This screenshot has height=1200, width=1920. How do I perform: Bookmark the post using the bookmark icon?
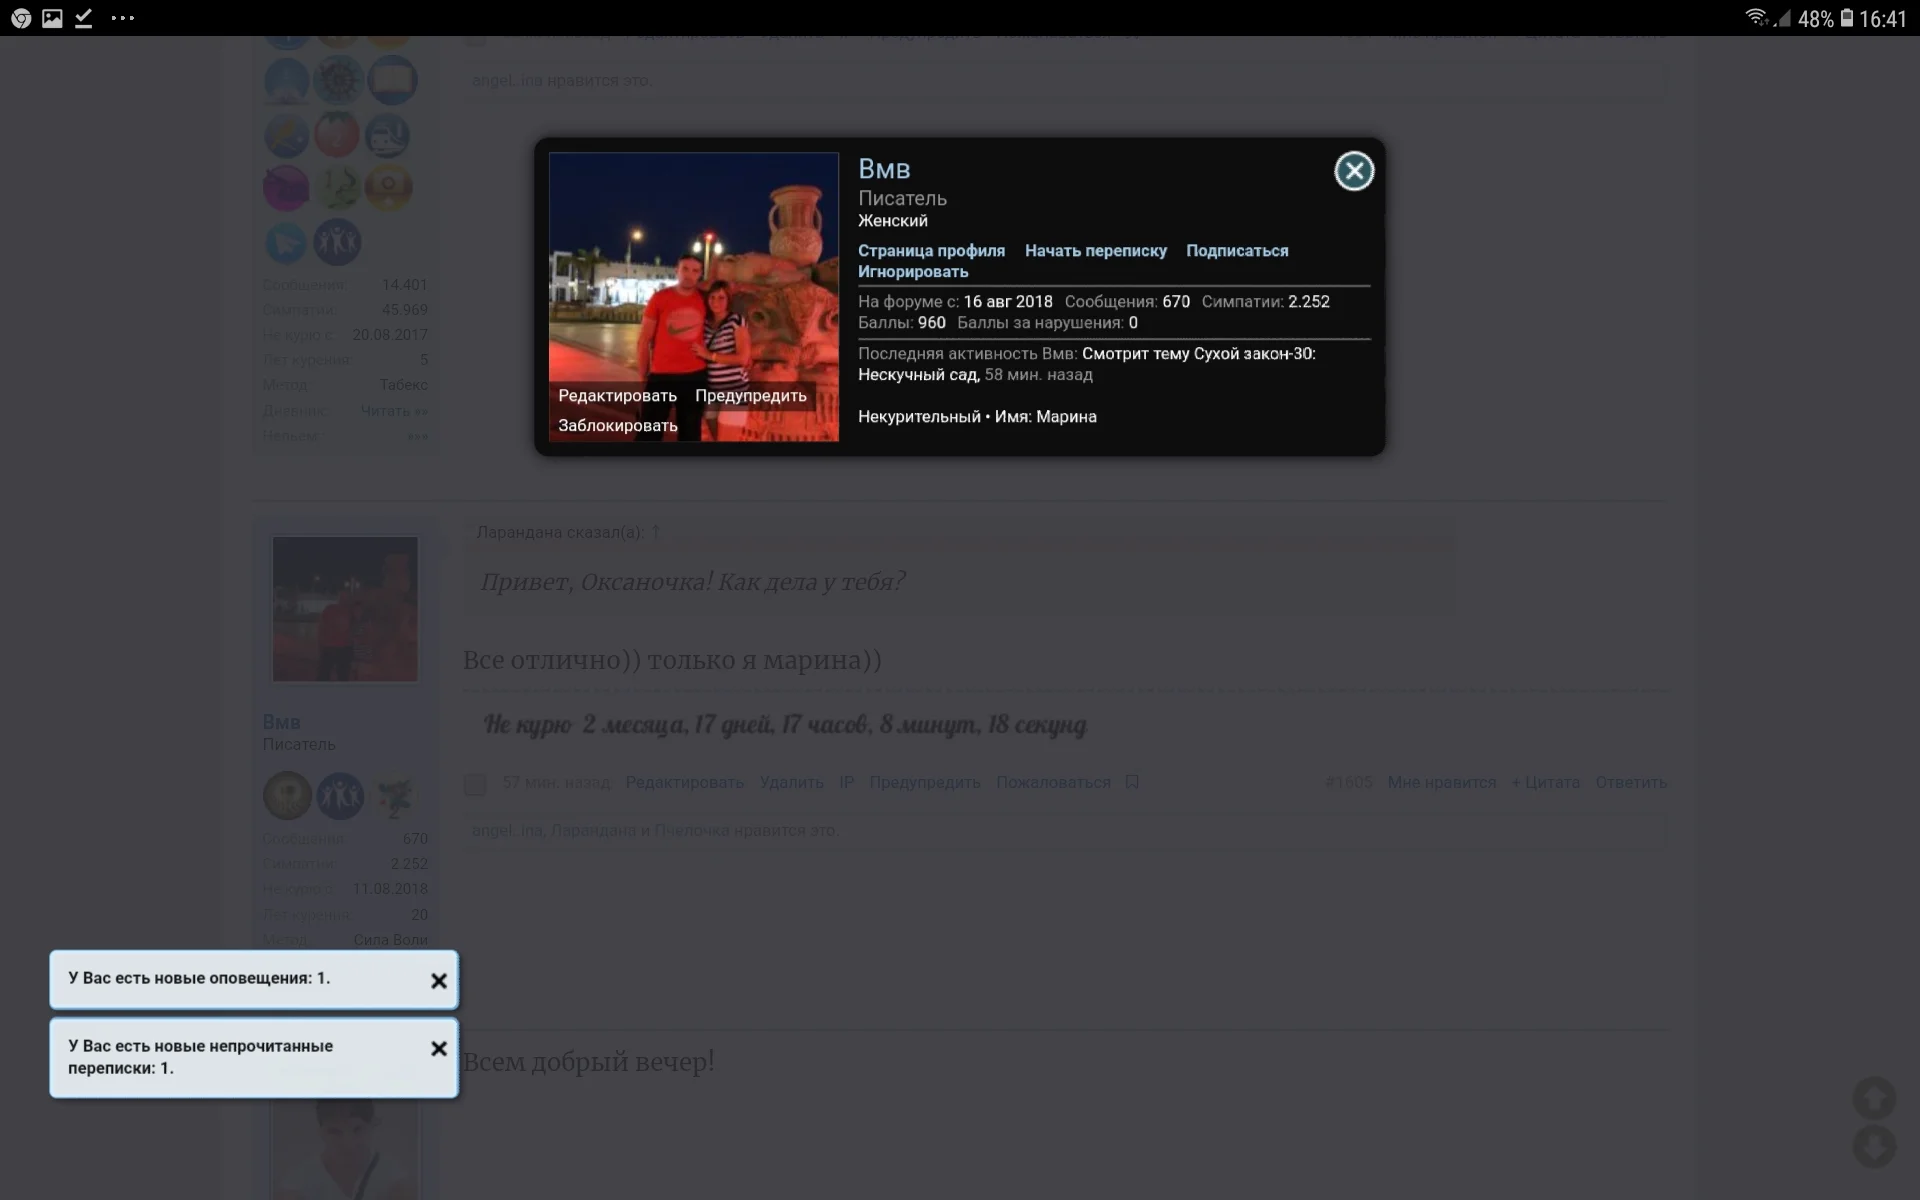[x=1131, y=782]
